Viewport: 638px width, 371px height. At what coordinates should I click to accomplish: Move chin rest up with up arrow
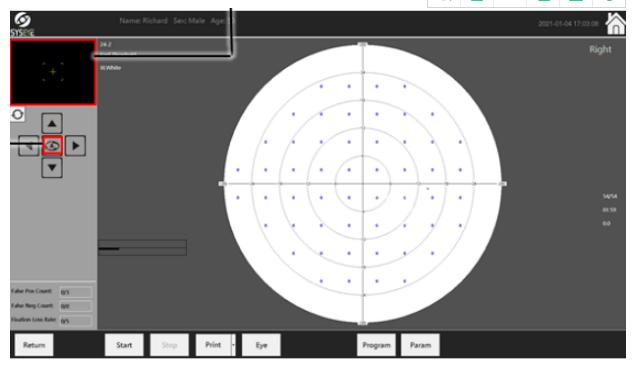pos(52,123)
